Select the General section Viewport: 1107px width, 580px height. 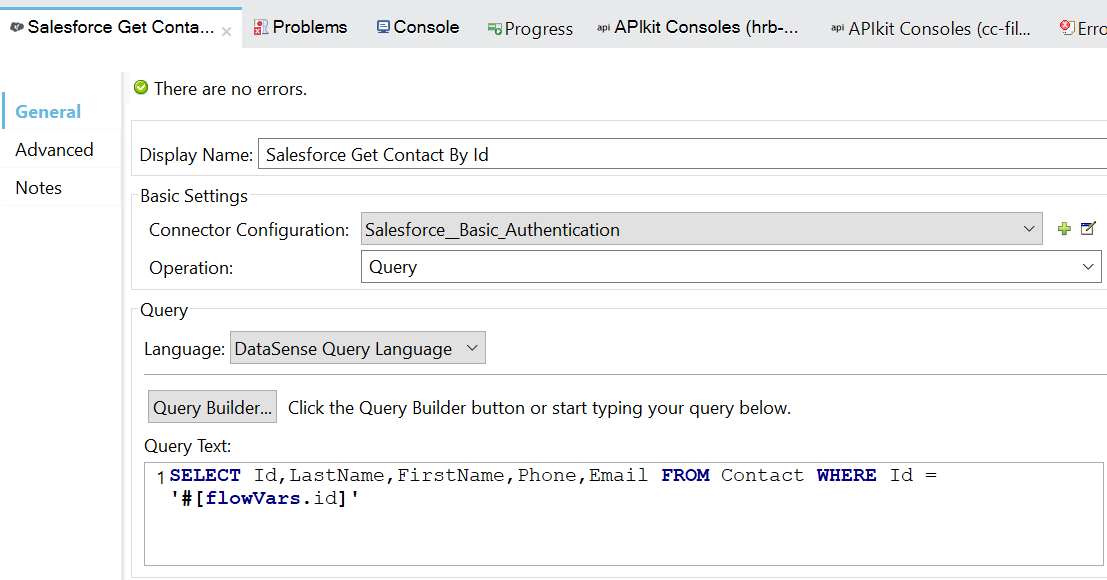tap(48, 112)
